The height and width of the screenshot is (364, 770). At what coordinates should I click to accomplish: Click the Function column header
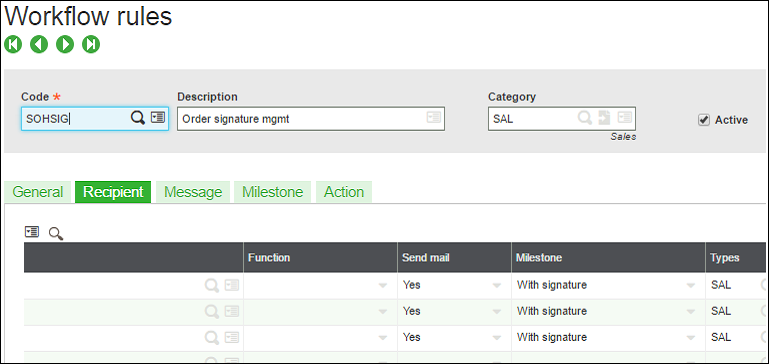pyautogui.click(x=320, y=257)
